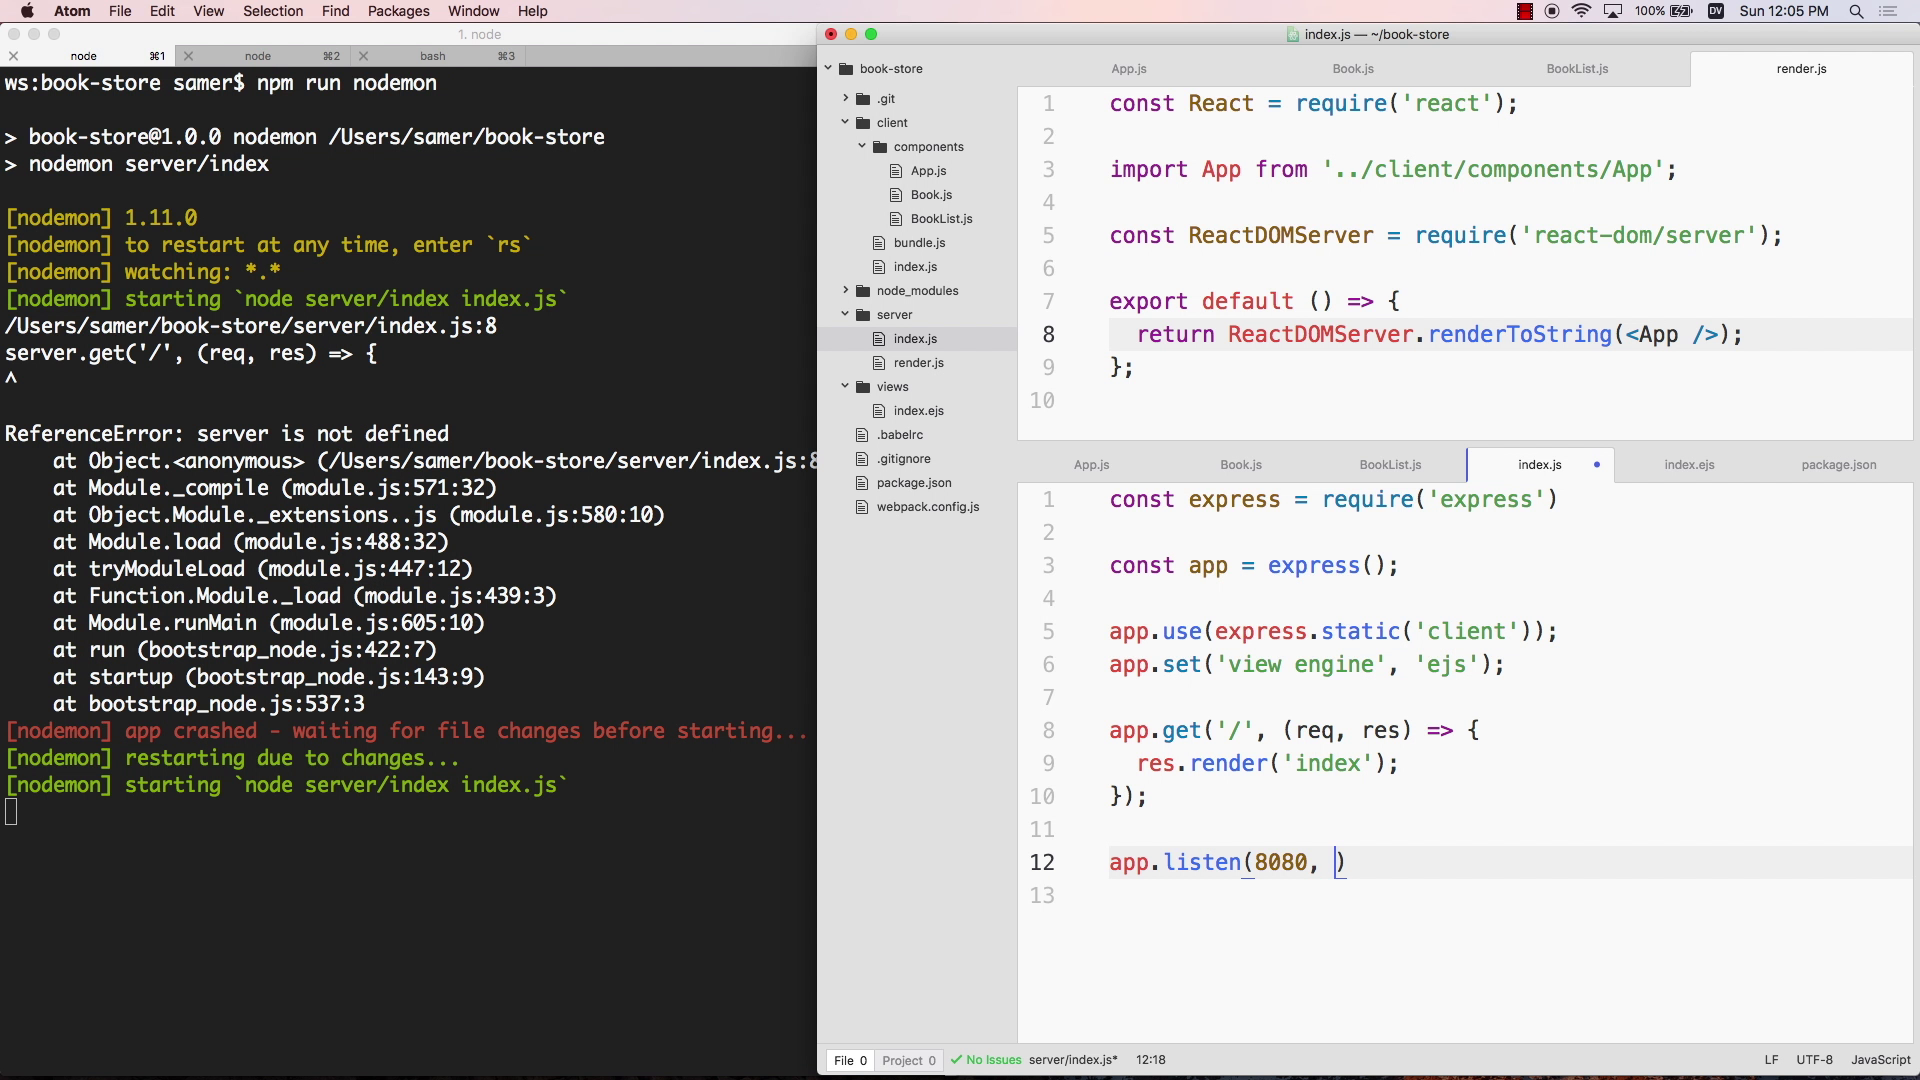Close the bash terminal tab

click(364, 56)
